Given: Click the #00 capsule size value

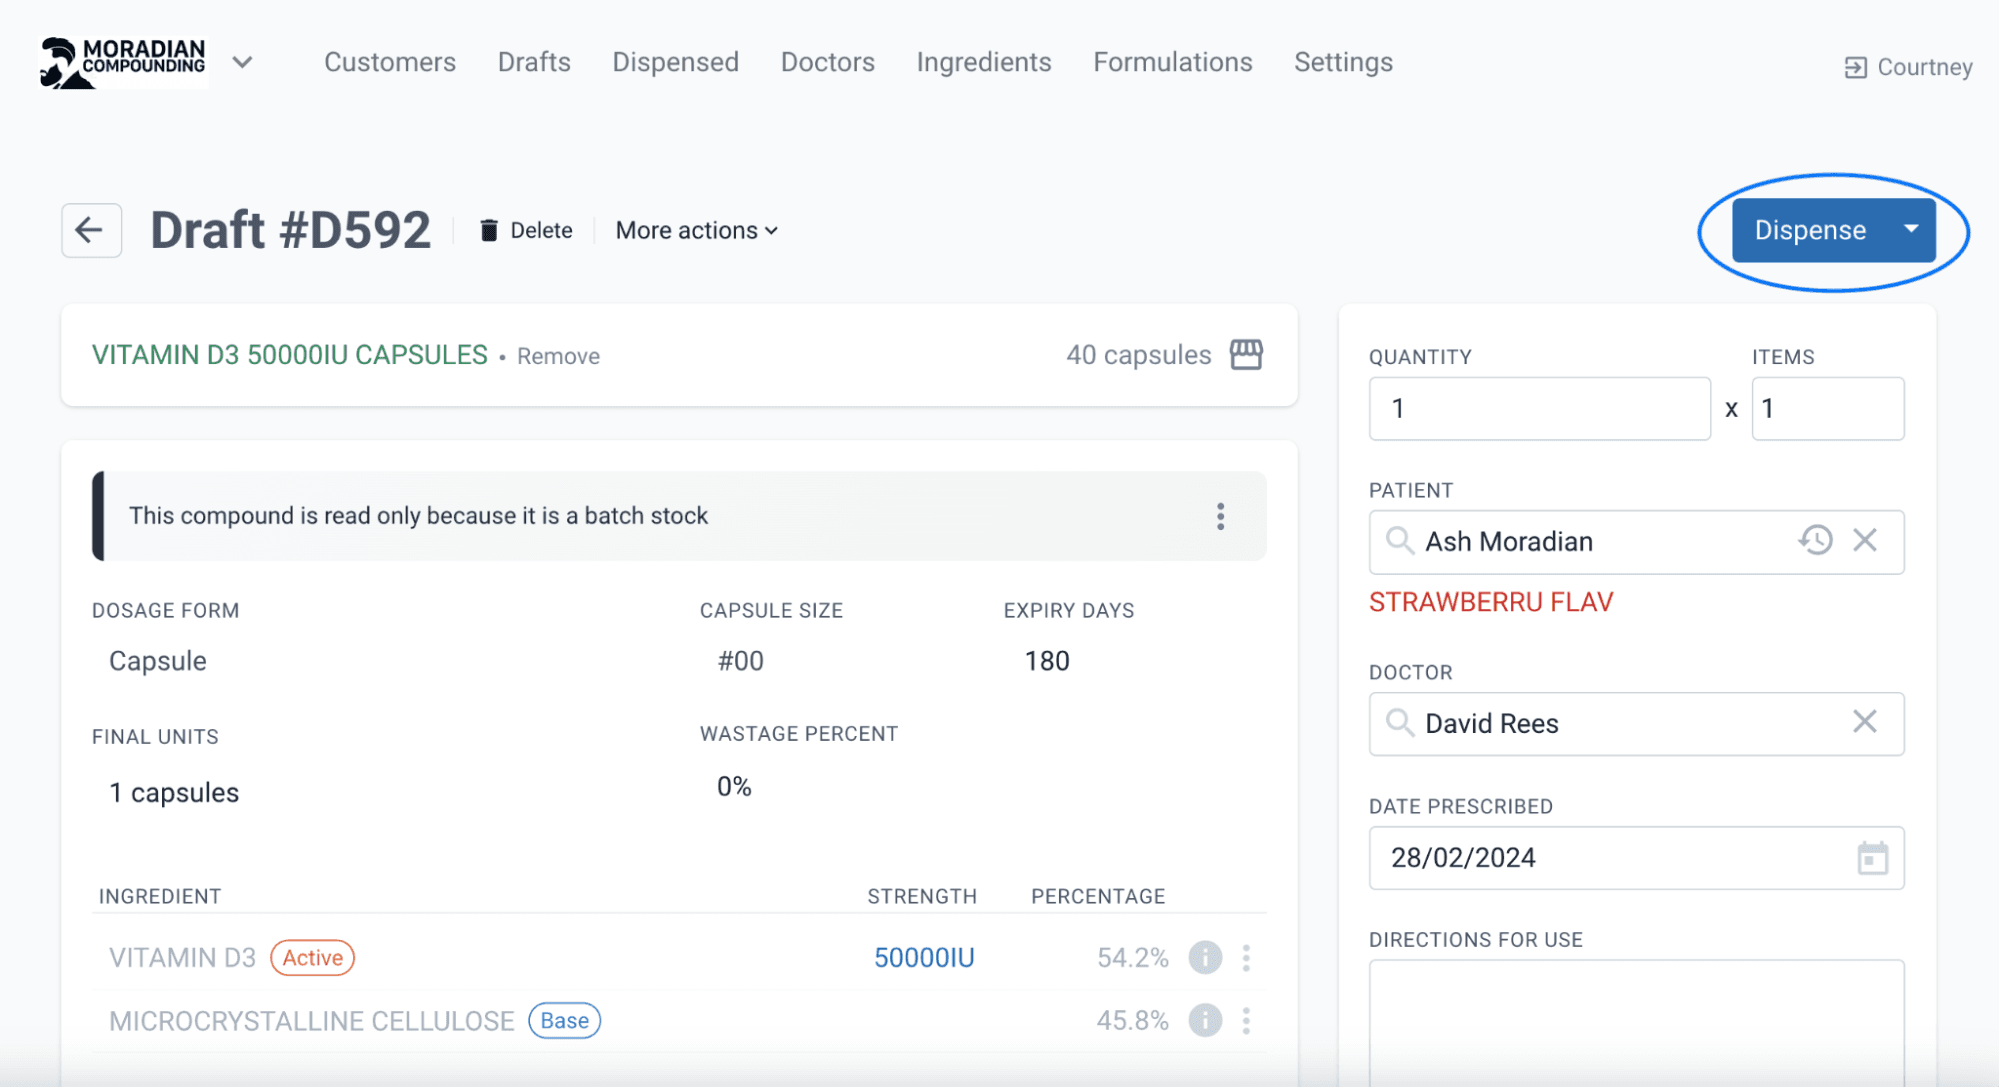Looking at the screenshot, I should (x=740, y=661).
